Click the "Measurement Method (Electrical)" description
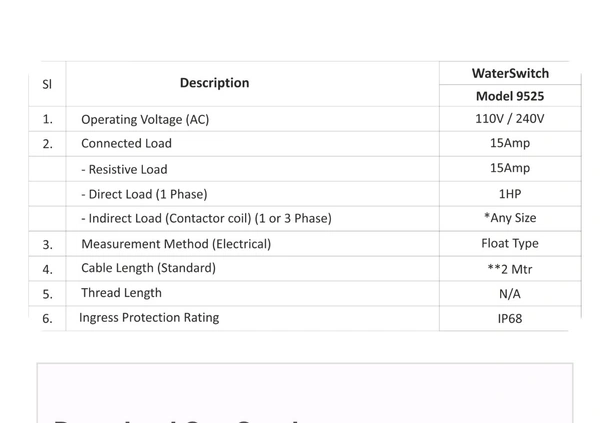 click(176, 243)
